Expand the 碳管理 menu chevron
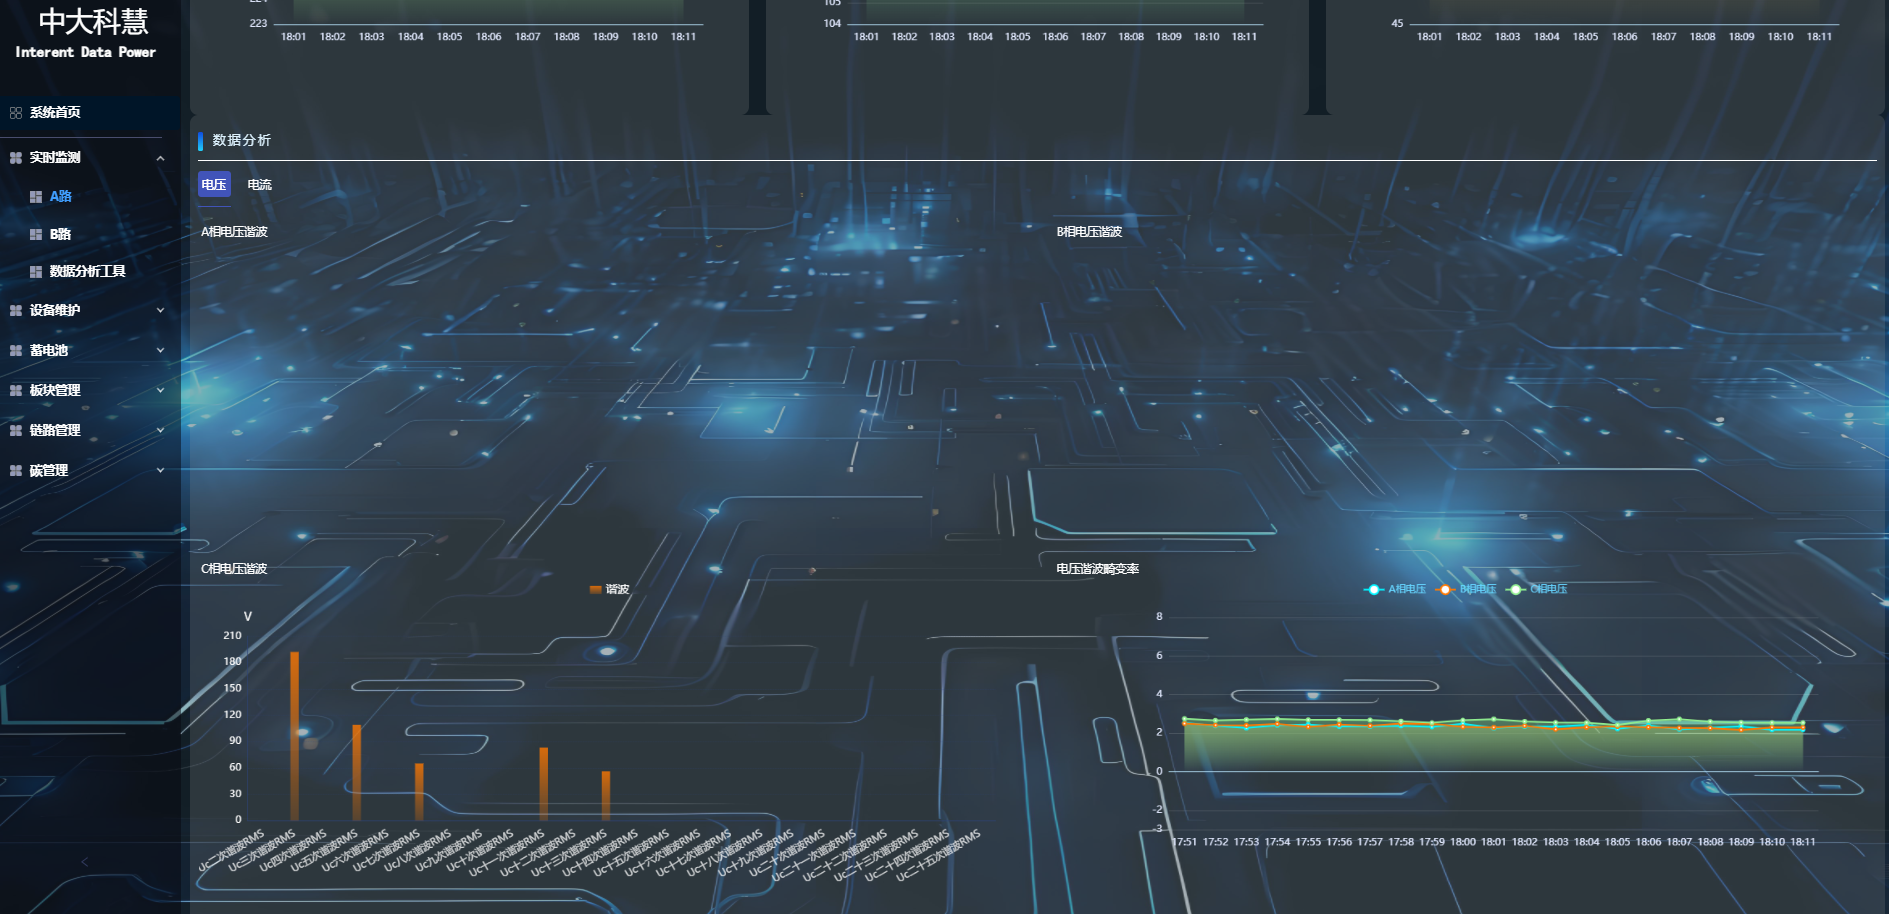1889x914 pixels. click(161, 470)
